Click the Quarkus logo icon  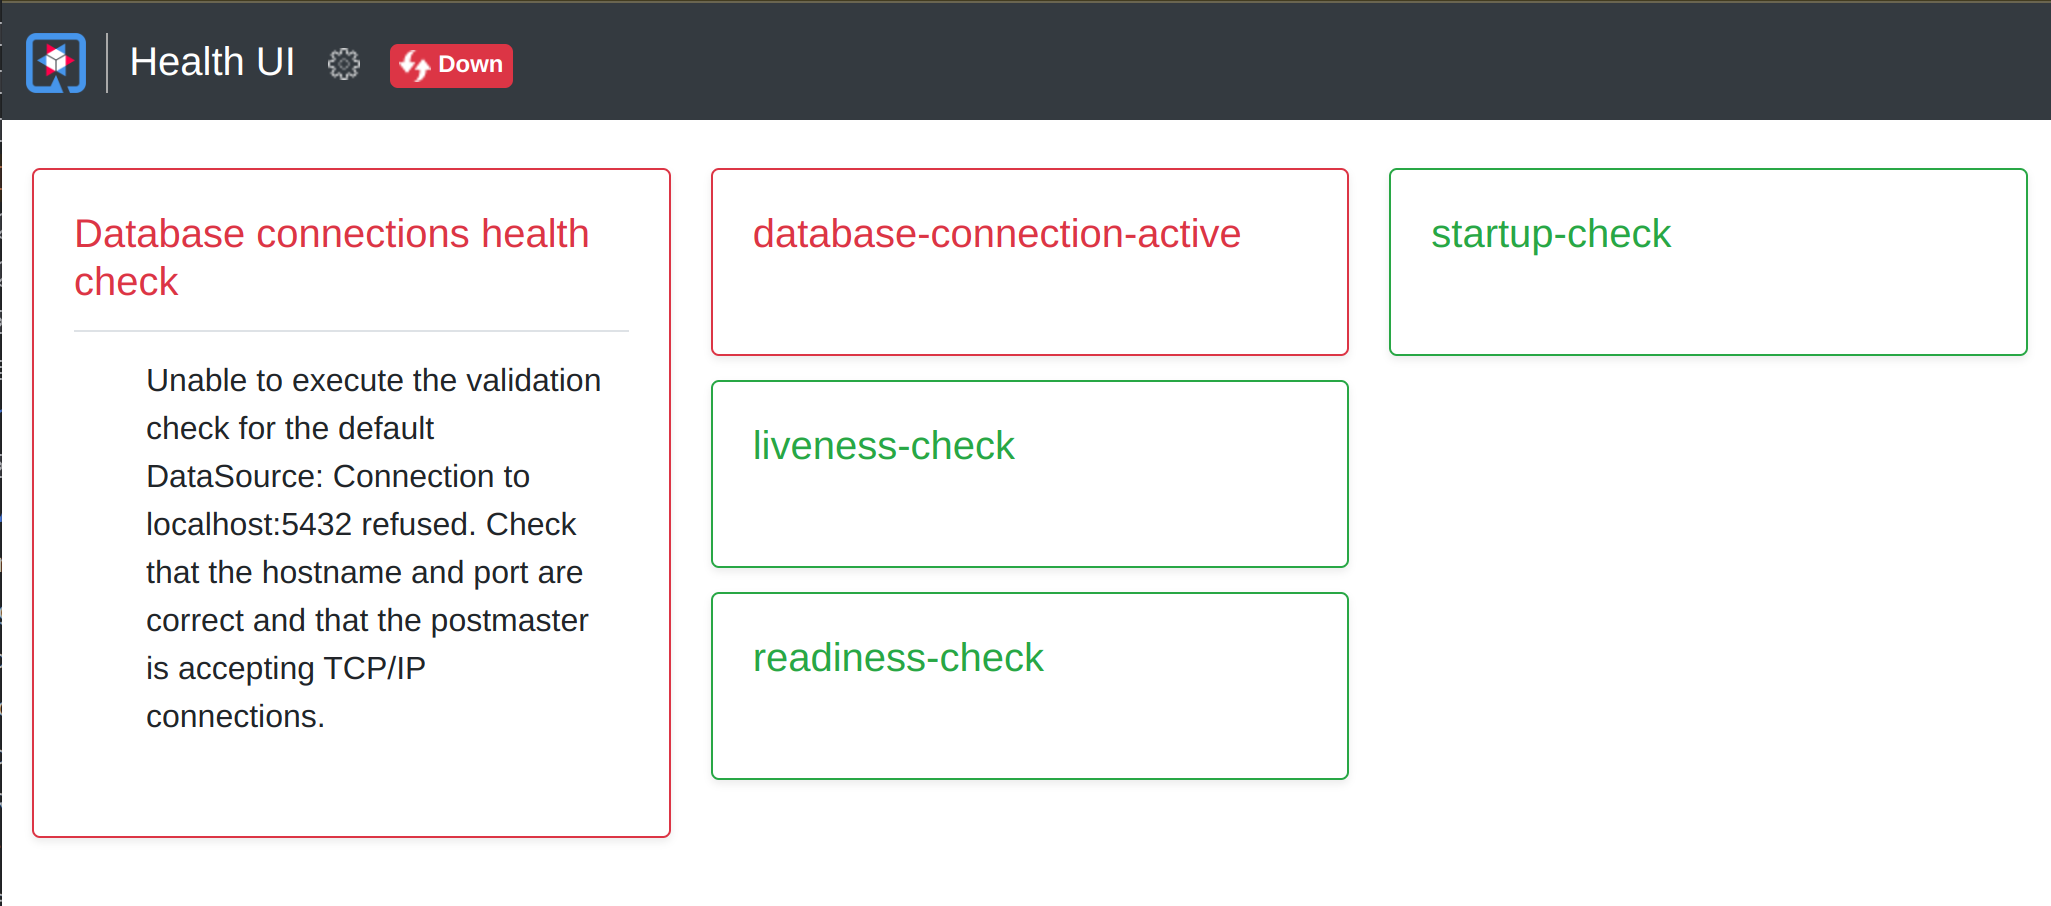56,62
